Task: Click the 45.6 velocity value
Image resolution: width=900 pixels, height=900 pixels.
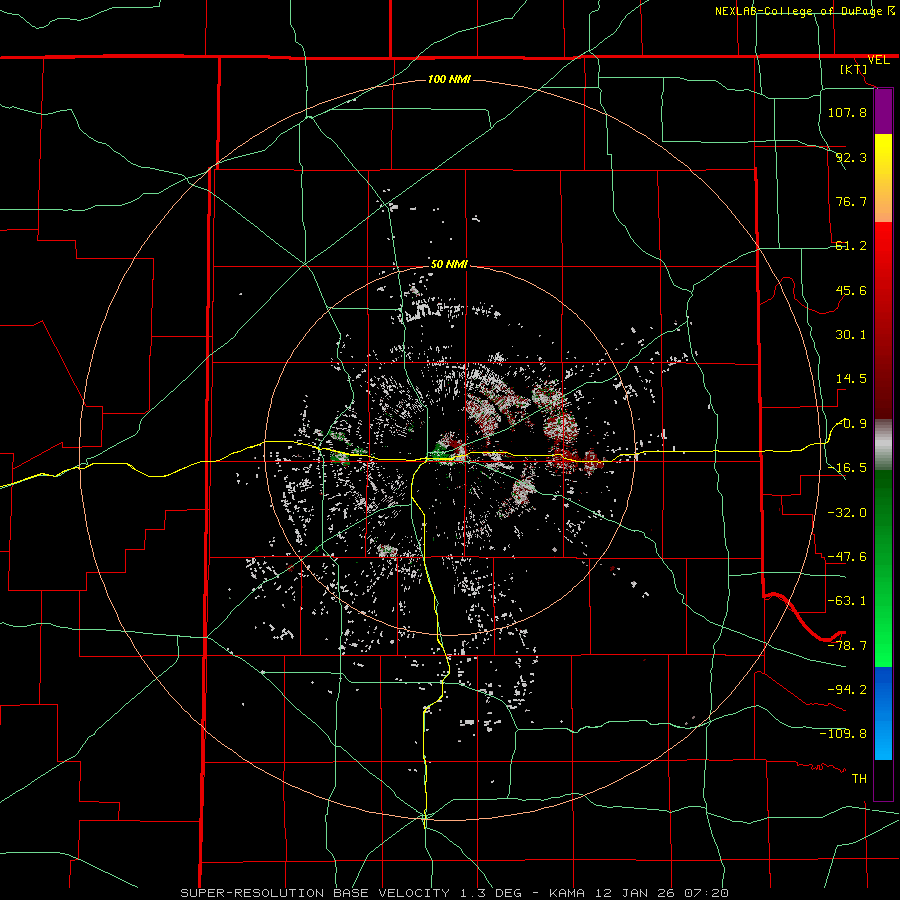Action: pos(851,290)
